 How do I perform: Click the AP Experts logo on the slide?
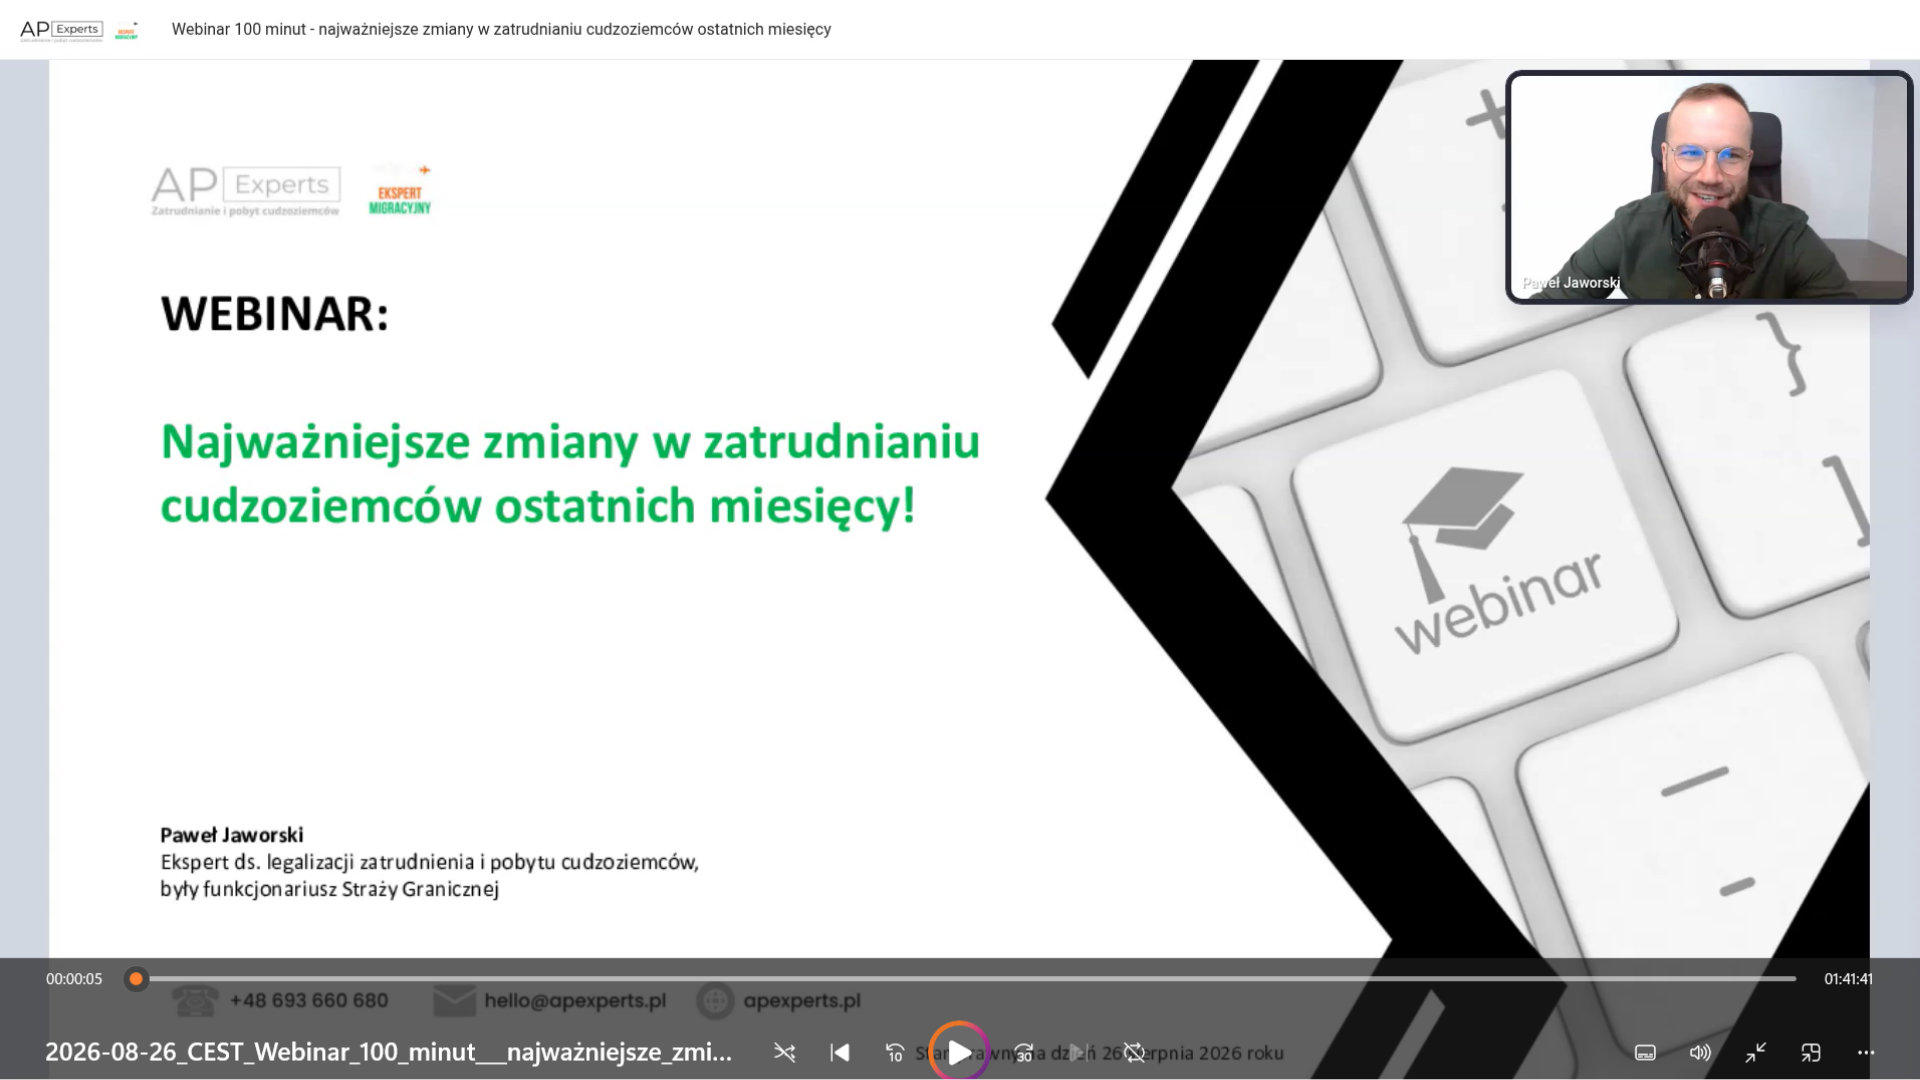245,190
